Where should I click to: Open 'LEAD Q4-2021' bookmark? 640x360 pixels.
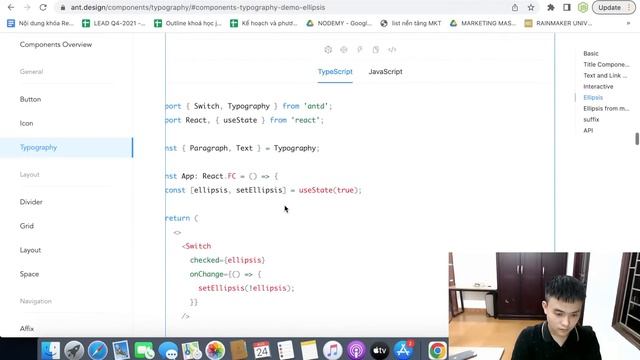pyautogui.click(x=114, y=23)
